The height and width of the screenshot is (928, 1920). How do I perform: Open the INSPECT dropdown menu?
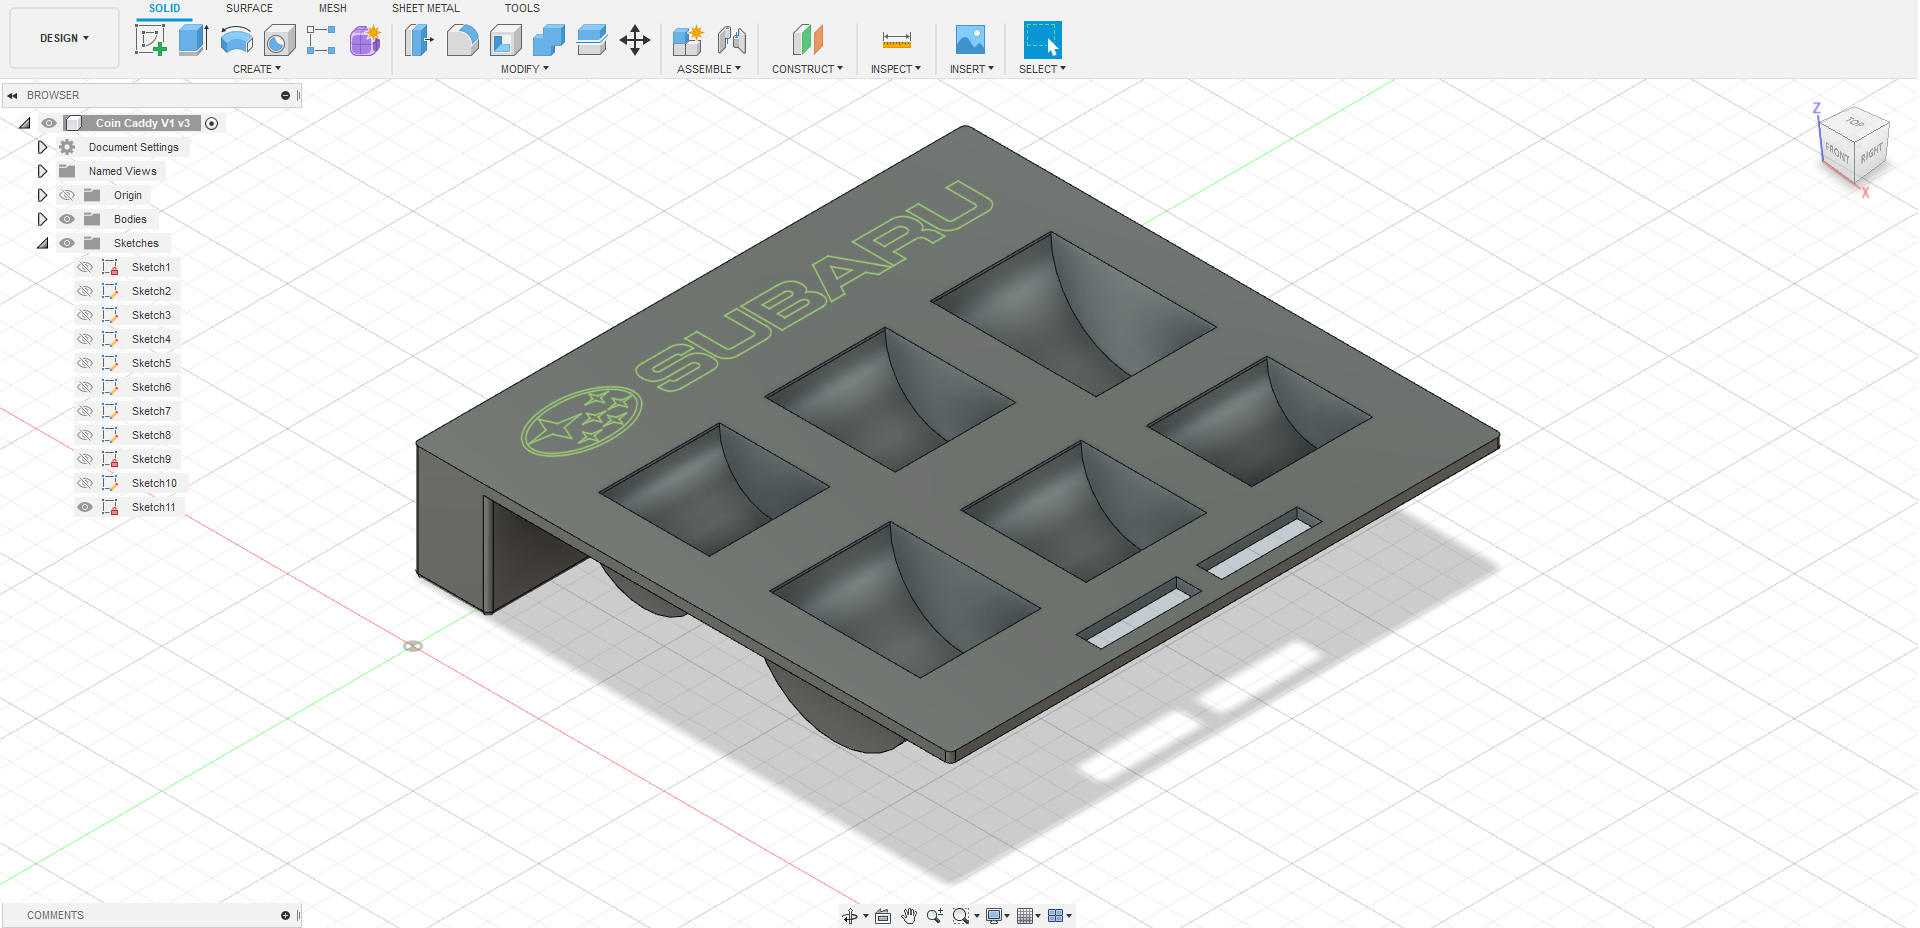point(896,69)
